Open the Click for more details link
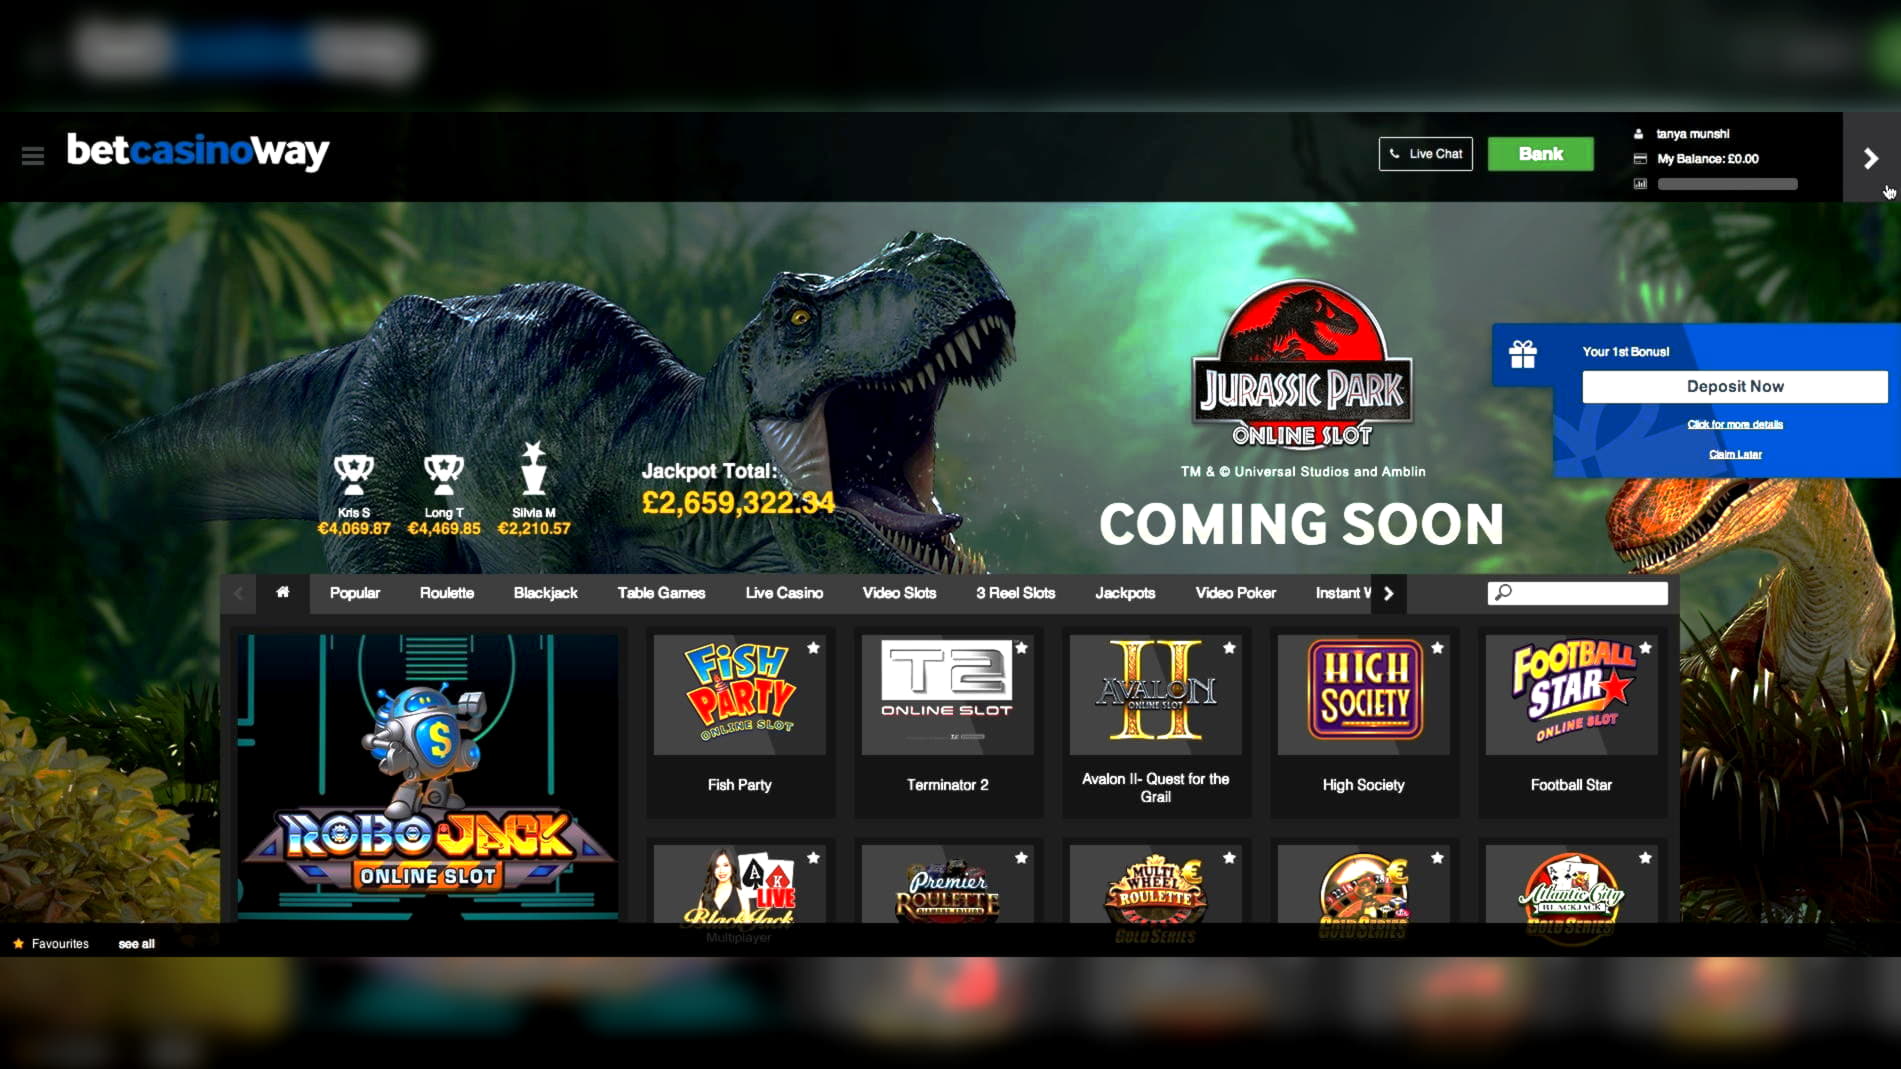The height and width of the screenshot is (1069, 1901). coord(1734,424)
